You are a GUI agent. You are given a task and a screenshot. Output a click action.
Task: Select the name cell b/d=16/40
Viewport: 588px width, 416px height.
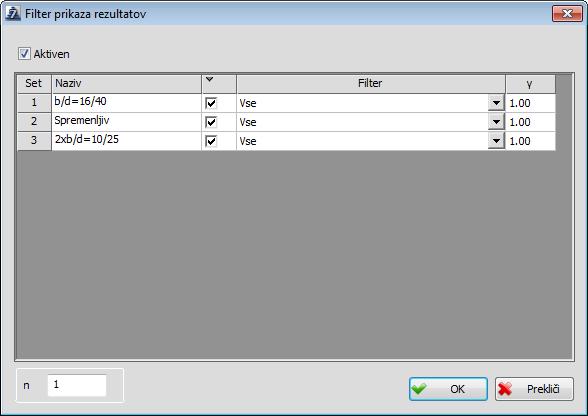pyautogui.click(x=126, y=103)
